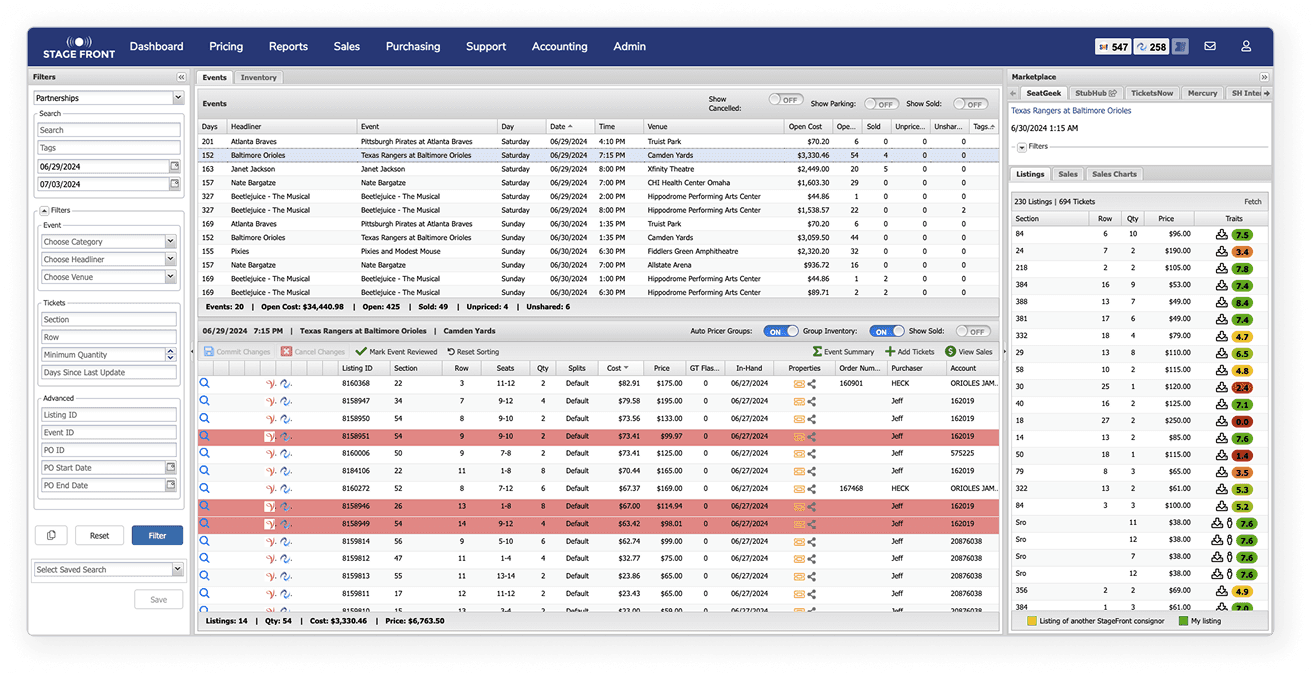Click the Reset button
Image resolution: width=1313 pixels, height=673 pixels.
pyautogui.click(x=99, y=535)
